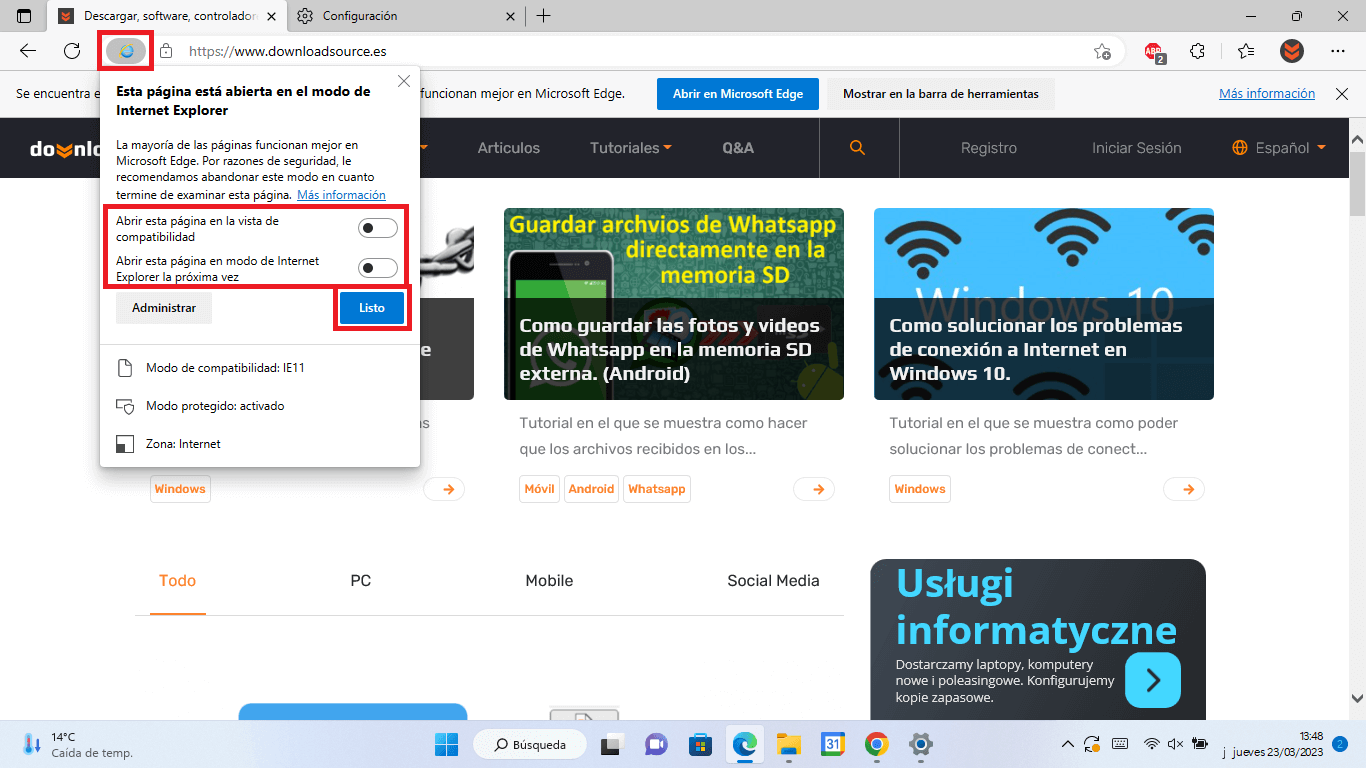Open a new tab with the plus button

(x=543, y=16)
